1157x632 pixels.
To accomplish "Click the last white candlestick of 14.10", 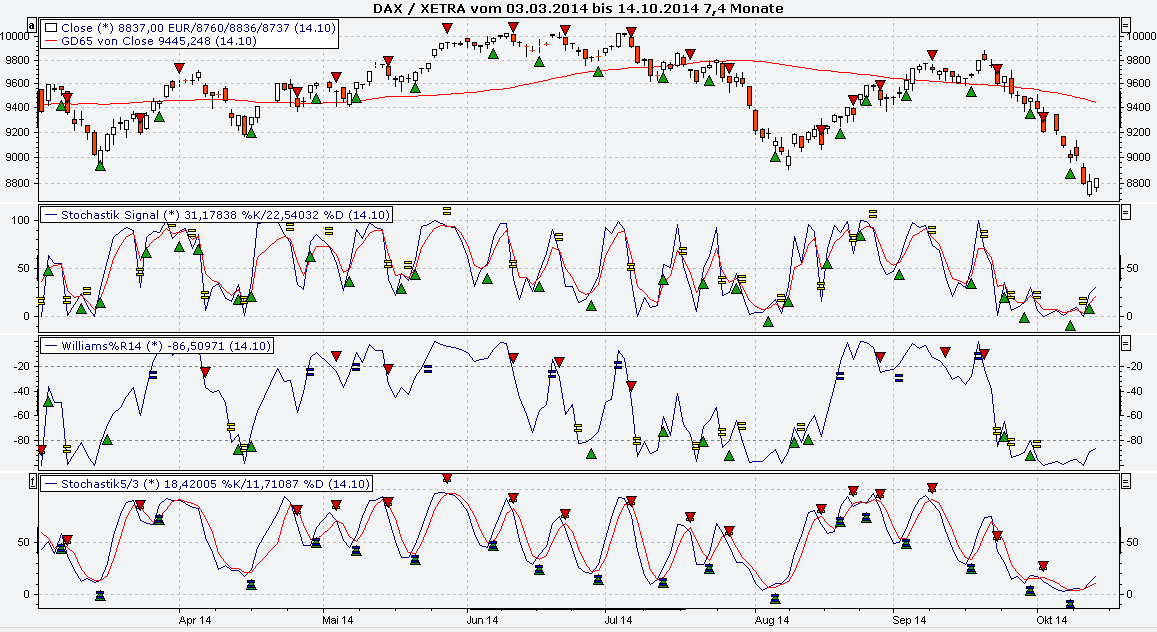I will (1096, 183).
